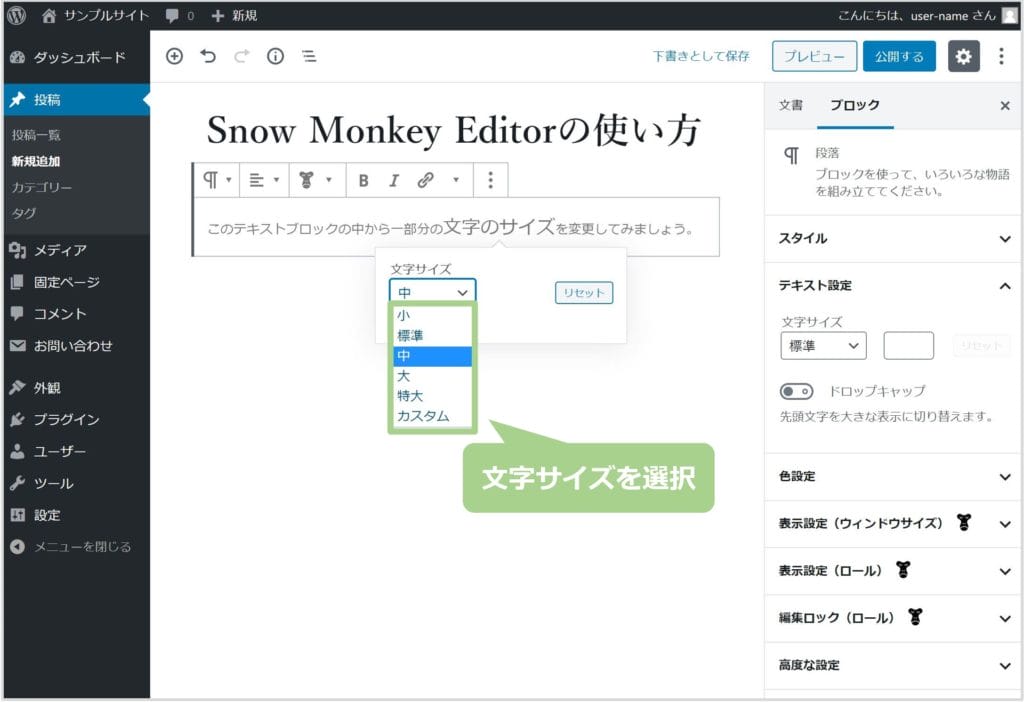Click the undo arrow icon
The width and height of the screenshot is (1024, 702).
point(208,56)
